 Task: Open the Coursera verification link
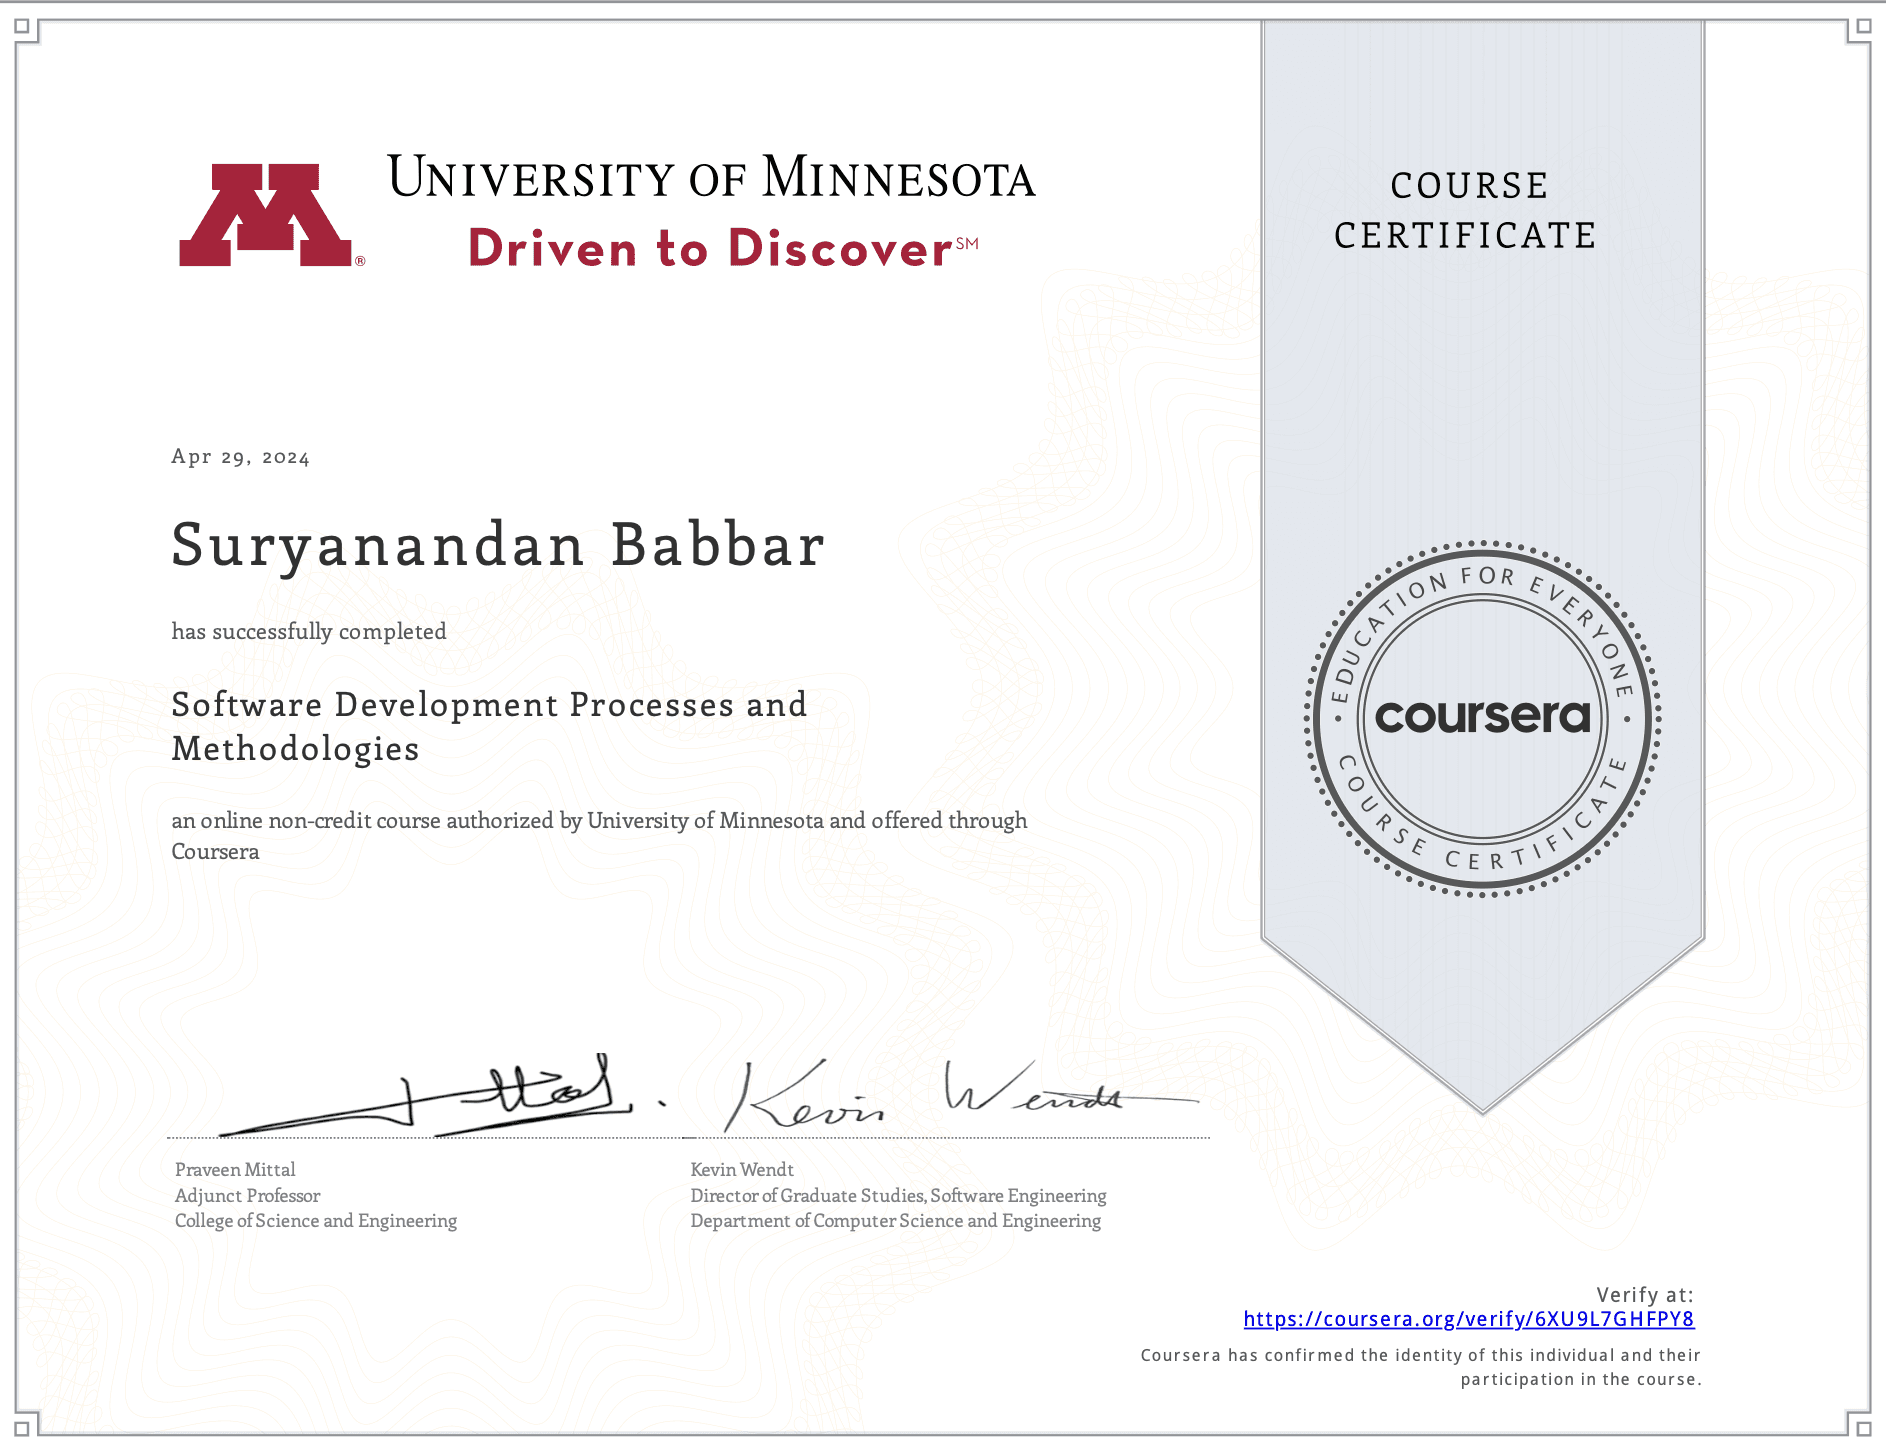click(1468, 1319)
